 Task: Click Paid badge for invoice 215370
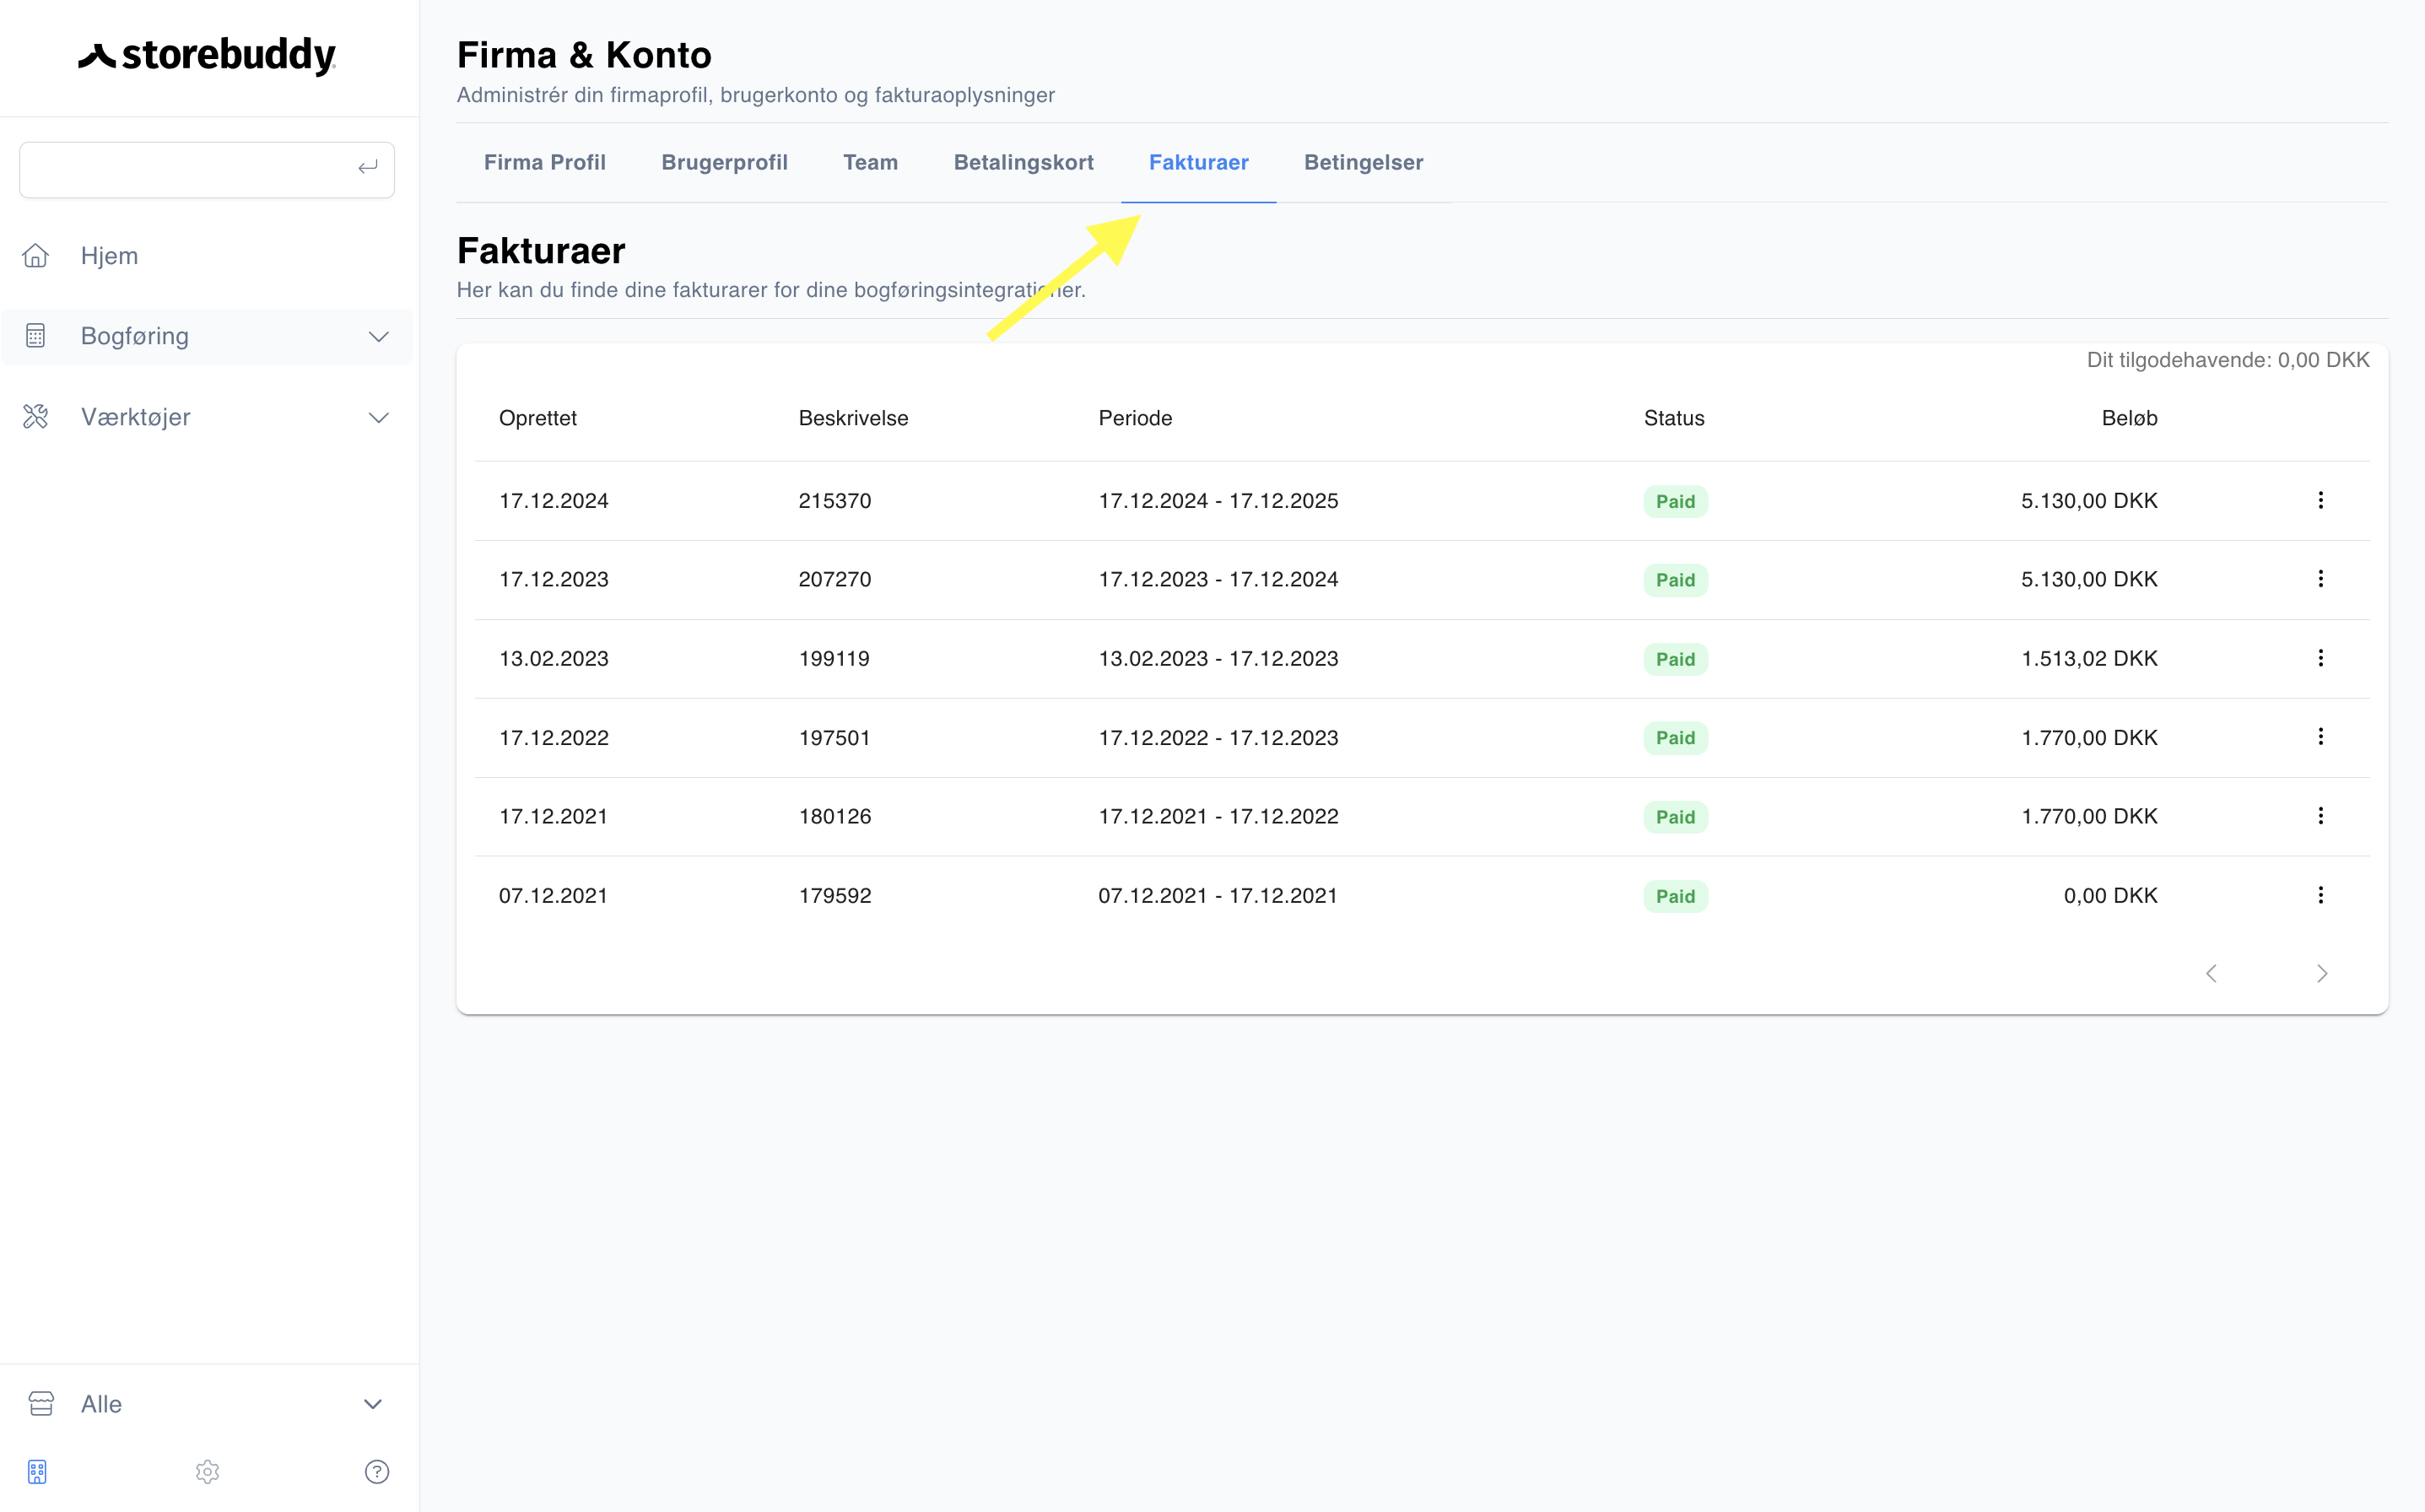[x=1675, y=501]
